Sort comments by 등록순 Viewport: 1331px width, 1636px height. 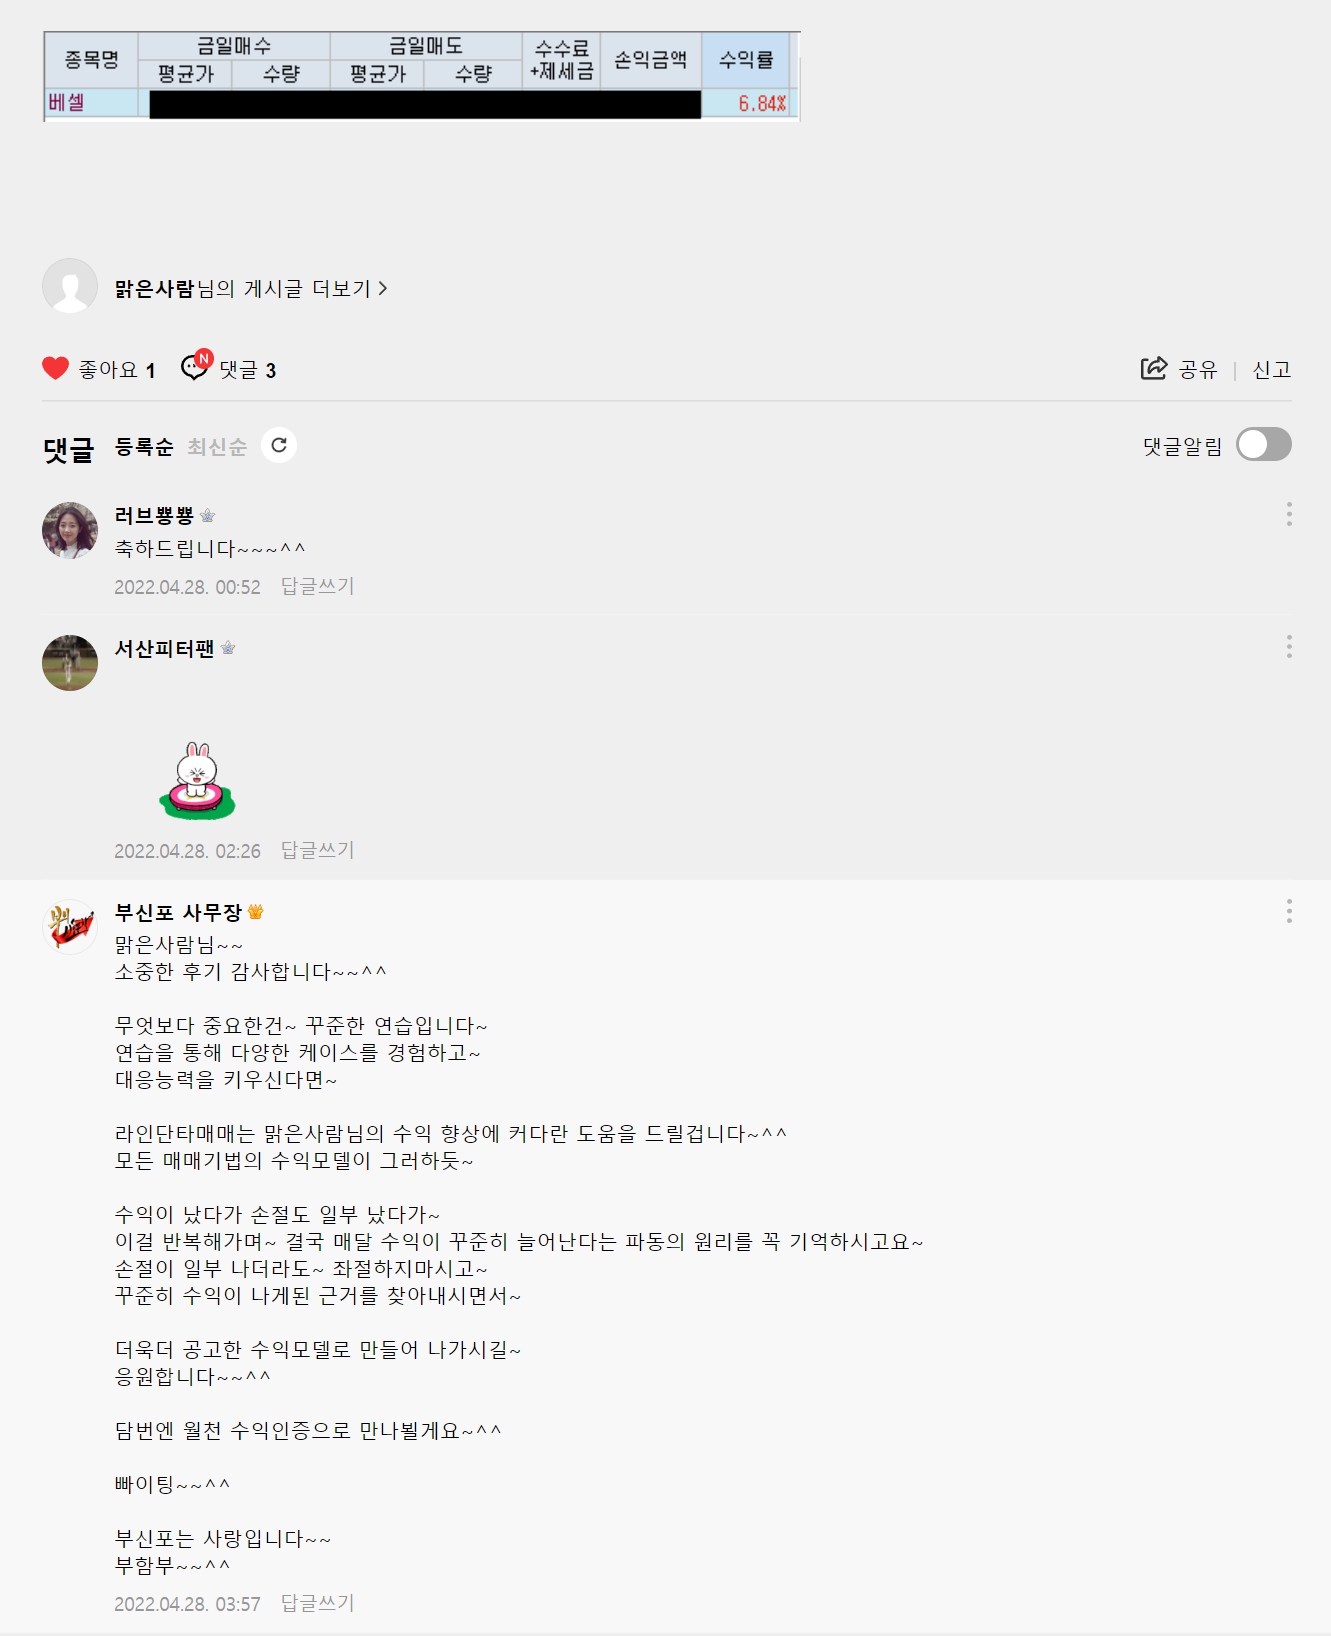click(x=144, y=447)
